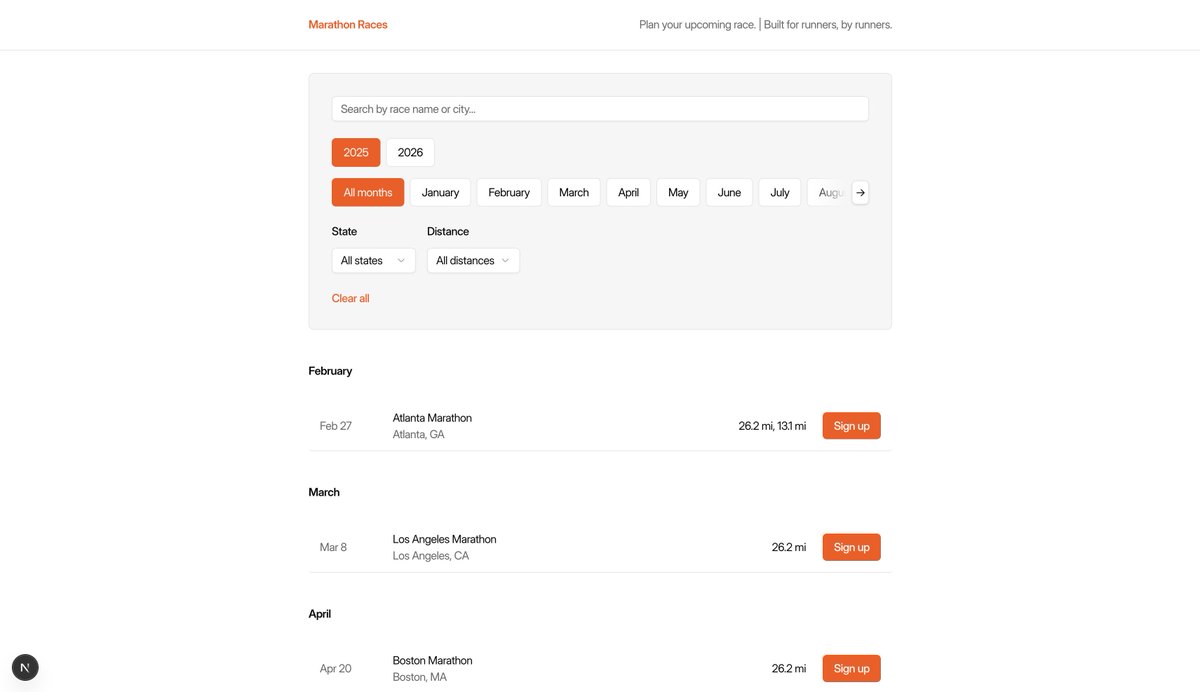This screenshot has height=692, width=1200.
Task: Click the Boston, MA location text
Action: pyautogui.click(x=420, y=677)
